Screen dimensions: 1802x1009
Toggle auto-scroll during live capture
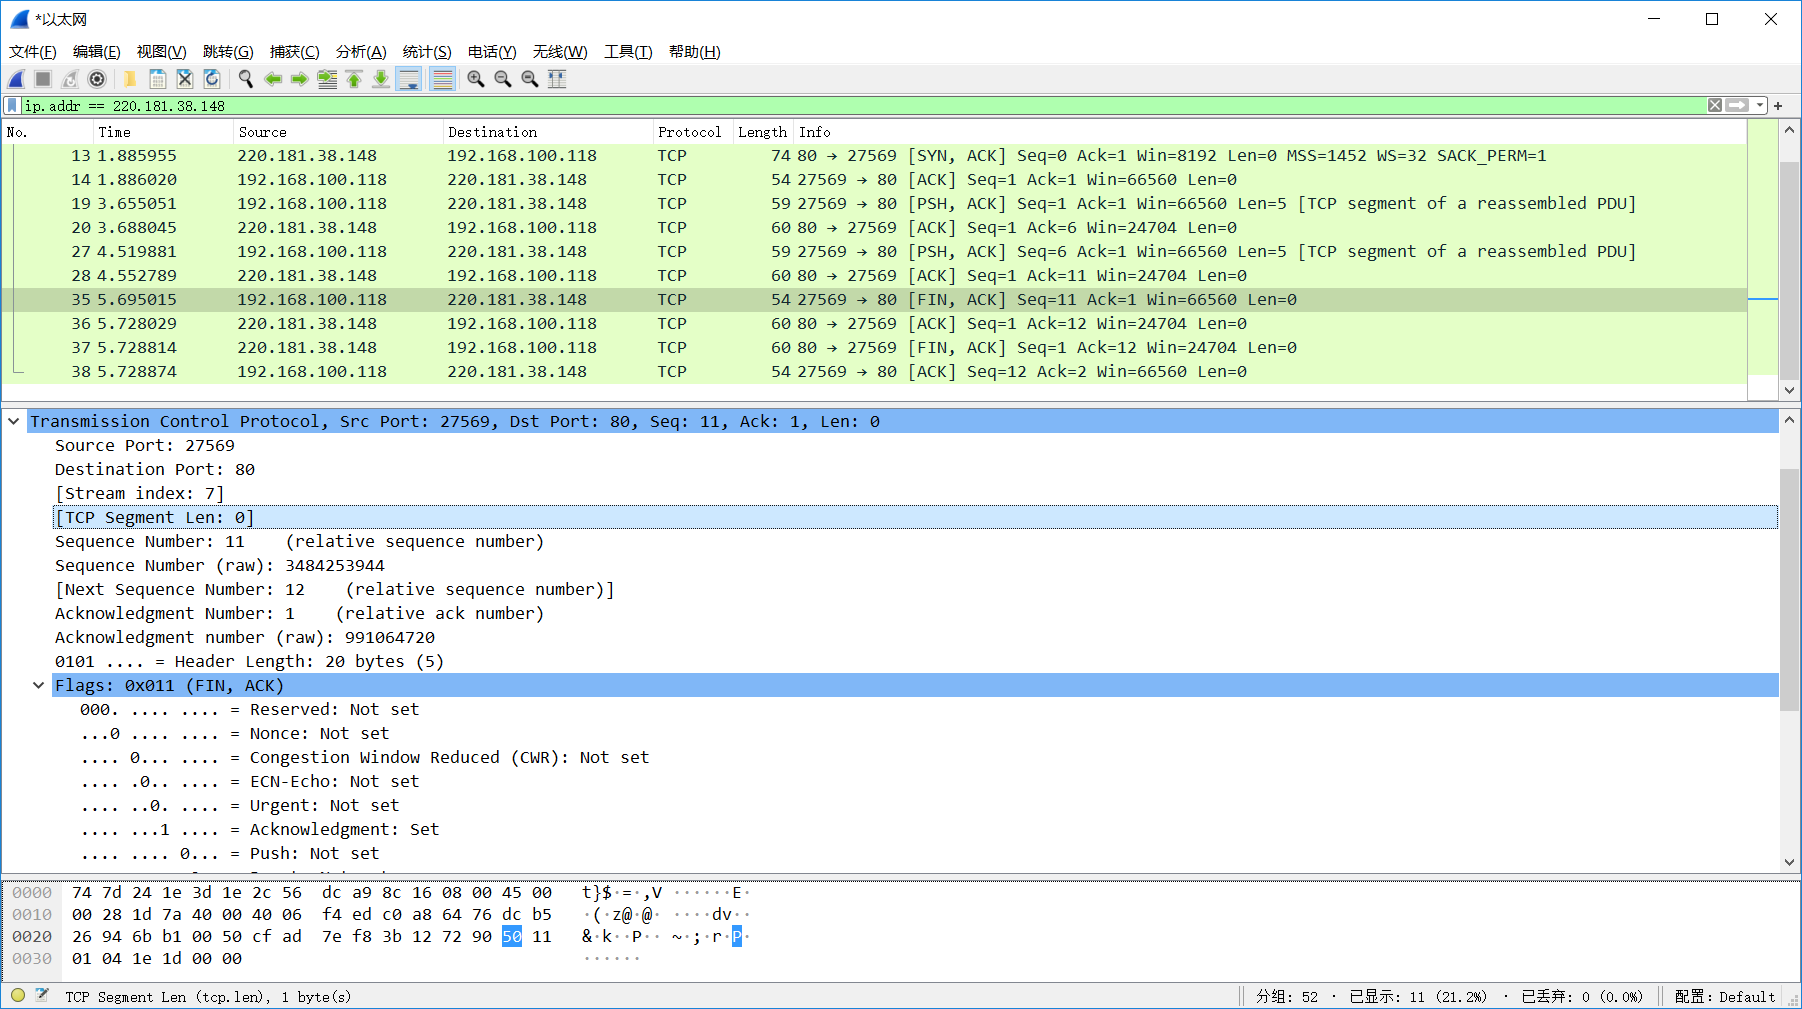click(x=409, y=79)
